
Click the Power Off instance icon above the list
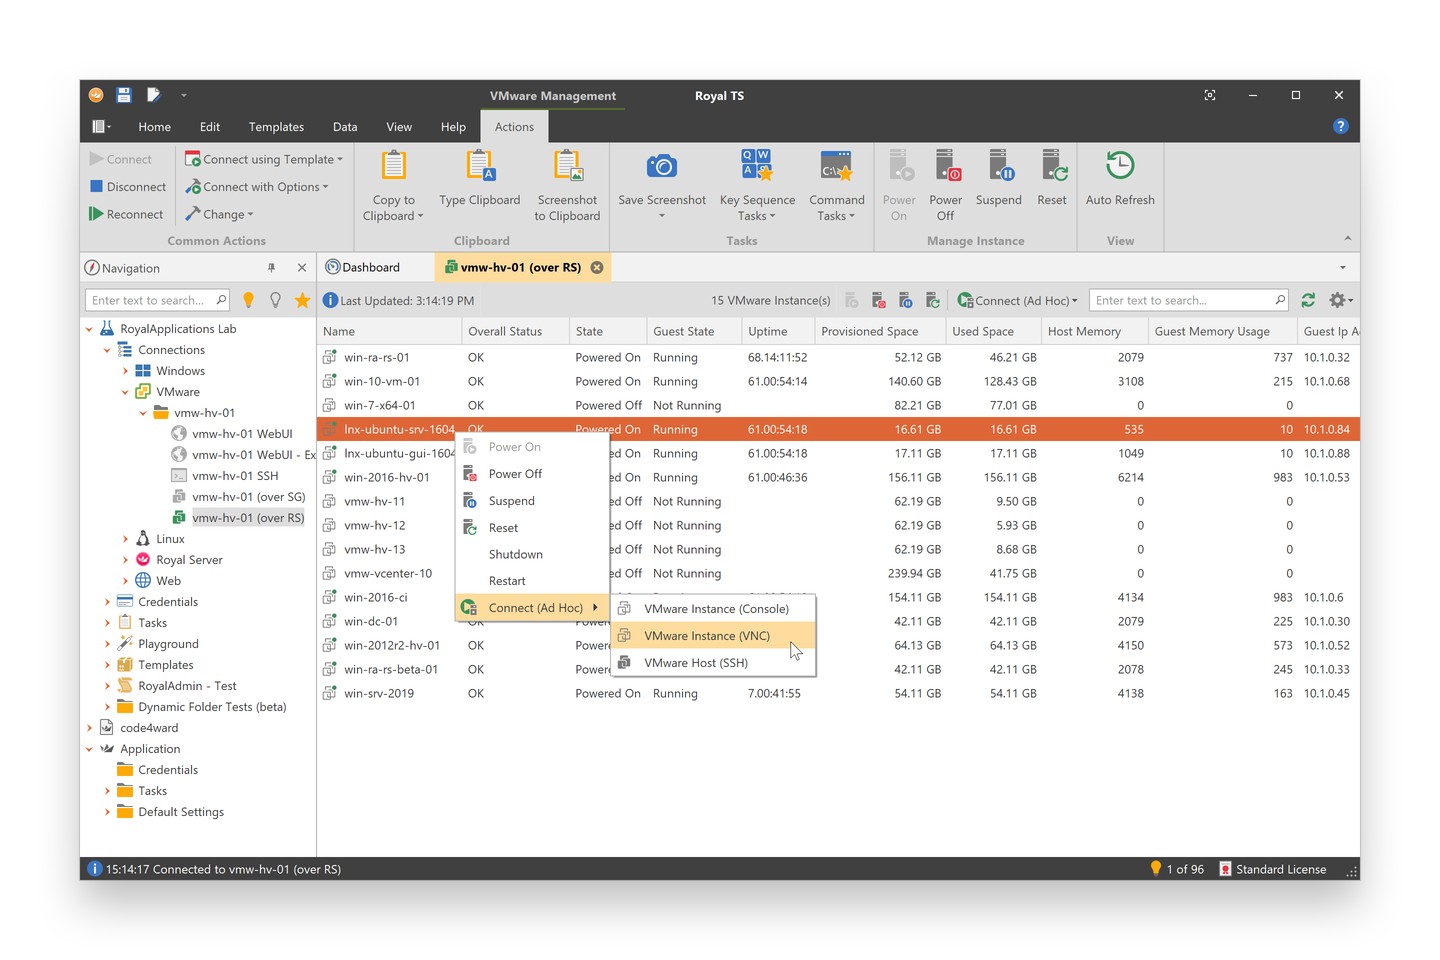coord(878,299)
